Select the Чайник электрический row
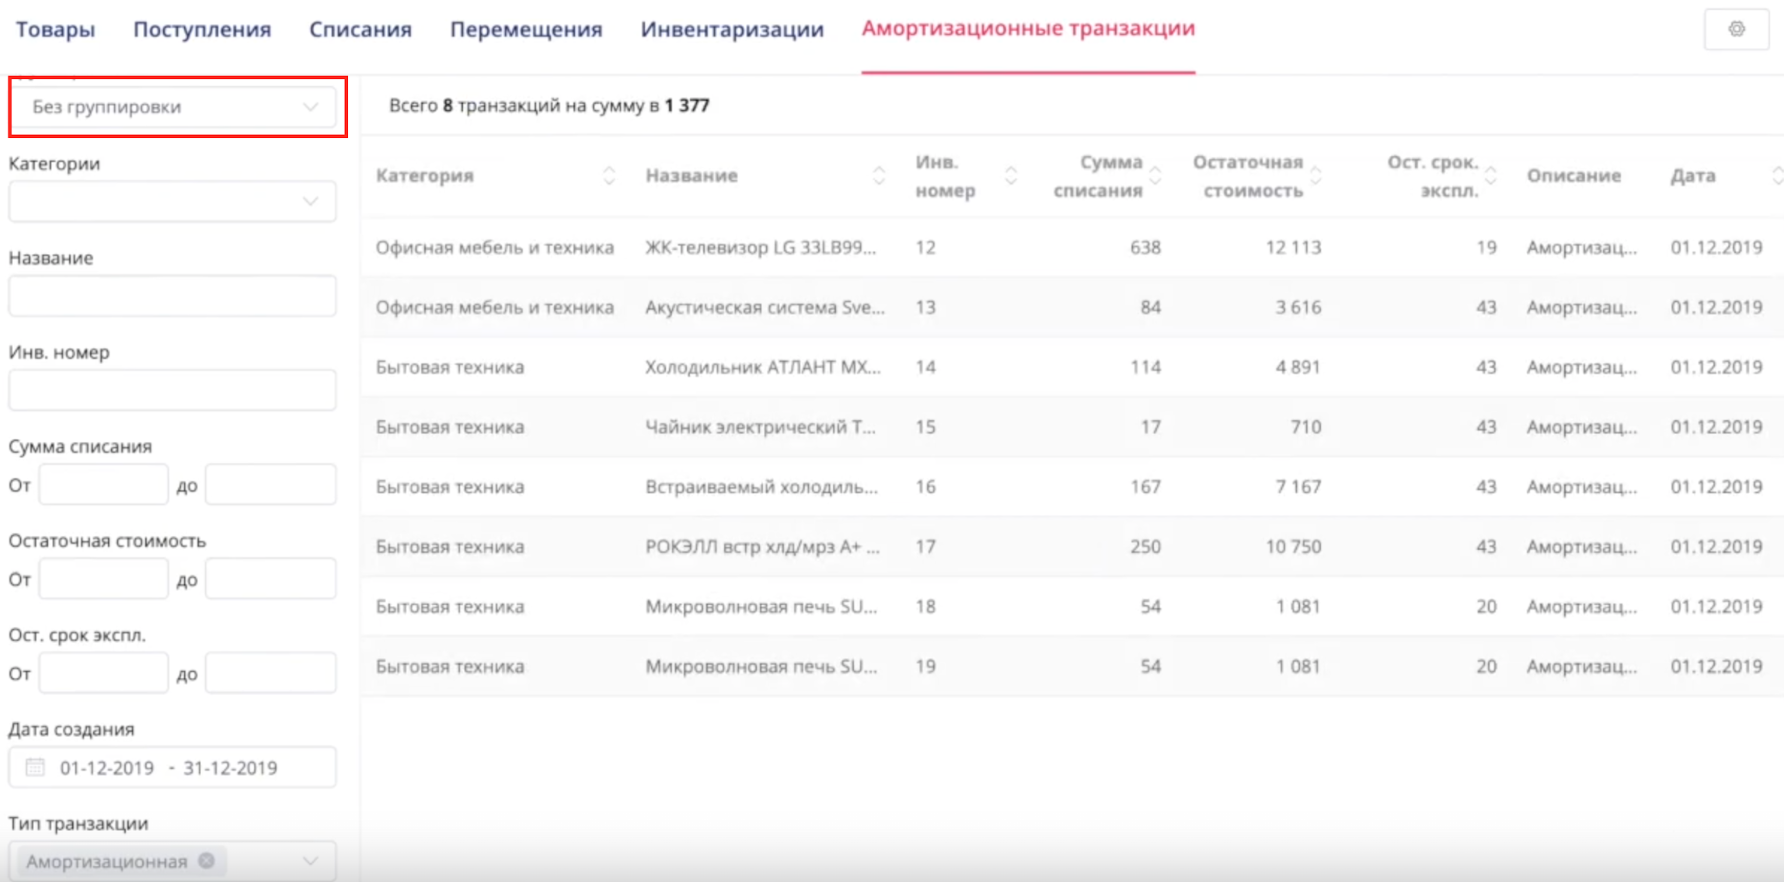1784x882 pixels. (x=1072, y=427)
